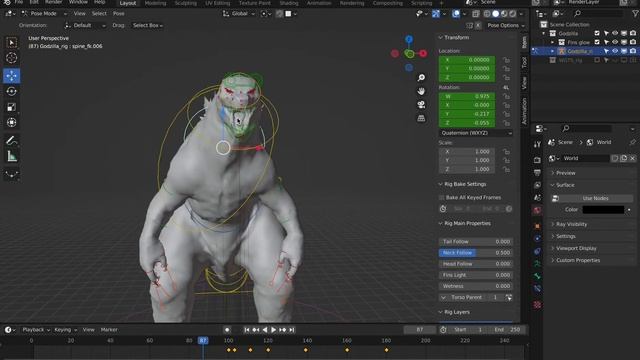Lock Scale Z with its padlock
The height and width of the screenshot is (360, 640).
click(x=506, y=169)
